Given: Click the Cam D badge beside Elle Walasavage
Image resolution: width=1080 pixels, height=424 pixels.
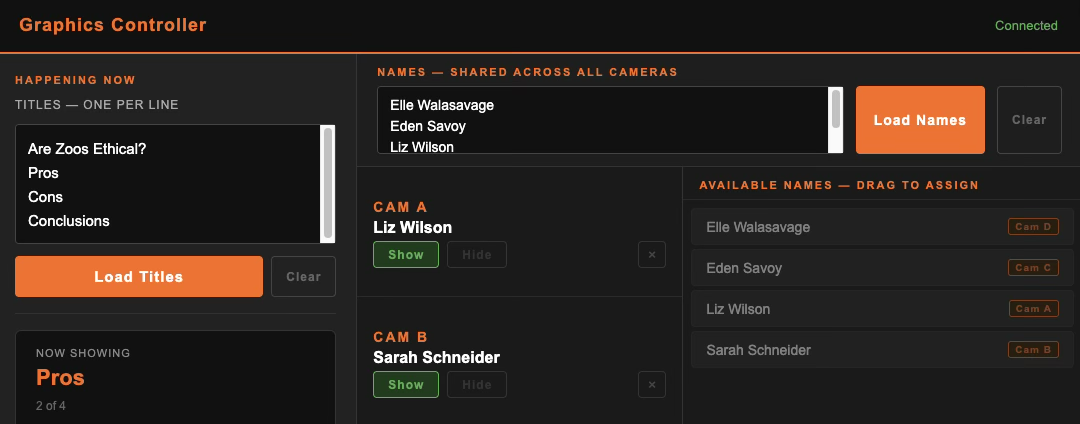Looking at the screenshot, I should click(1033, 227).
